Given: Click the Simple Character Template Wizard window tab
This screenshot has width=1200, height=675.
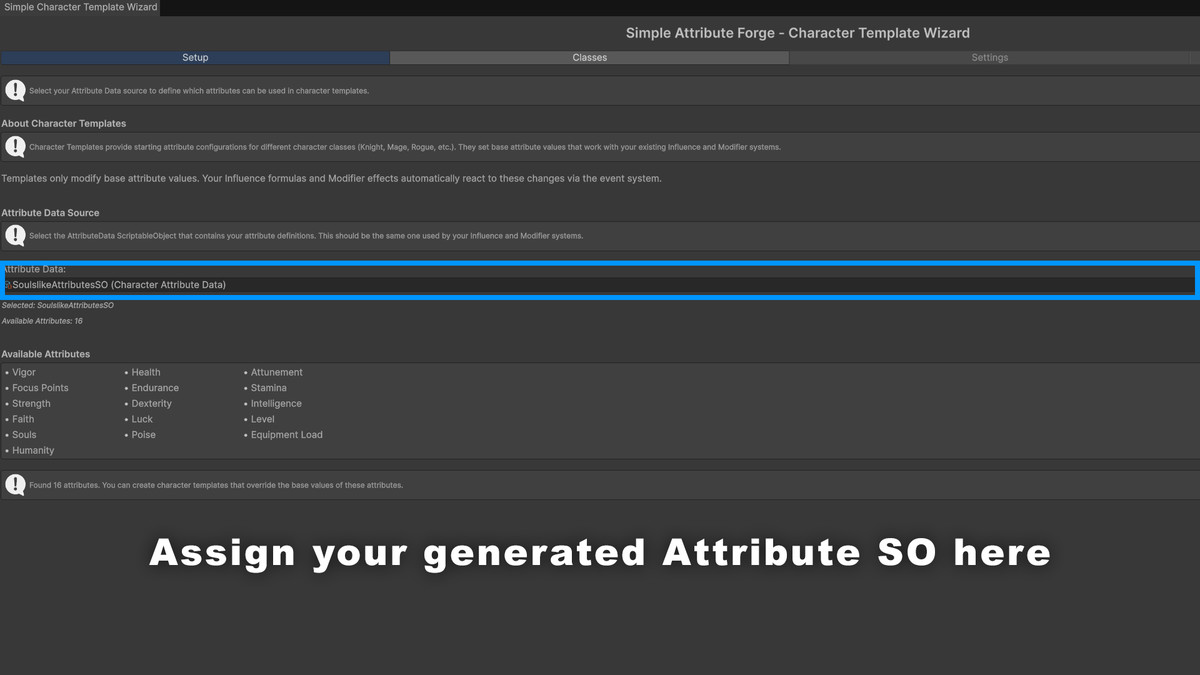Looking at the screenshot, I should coord(80,6).
